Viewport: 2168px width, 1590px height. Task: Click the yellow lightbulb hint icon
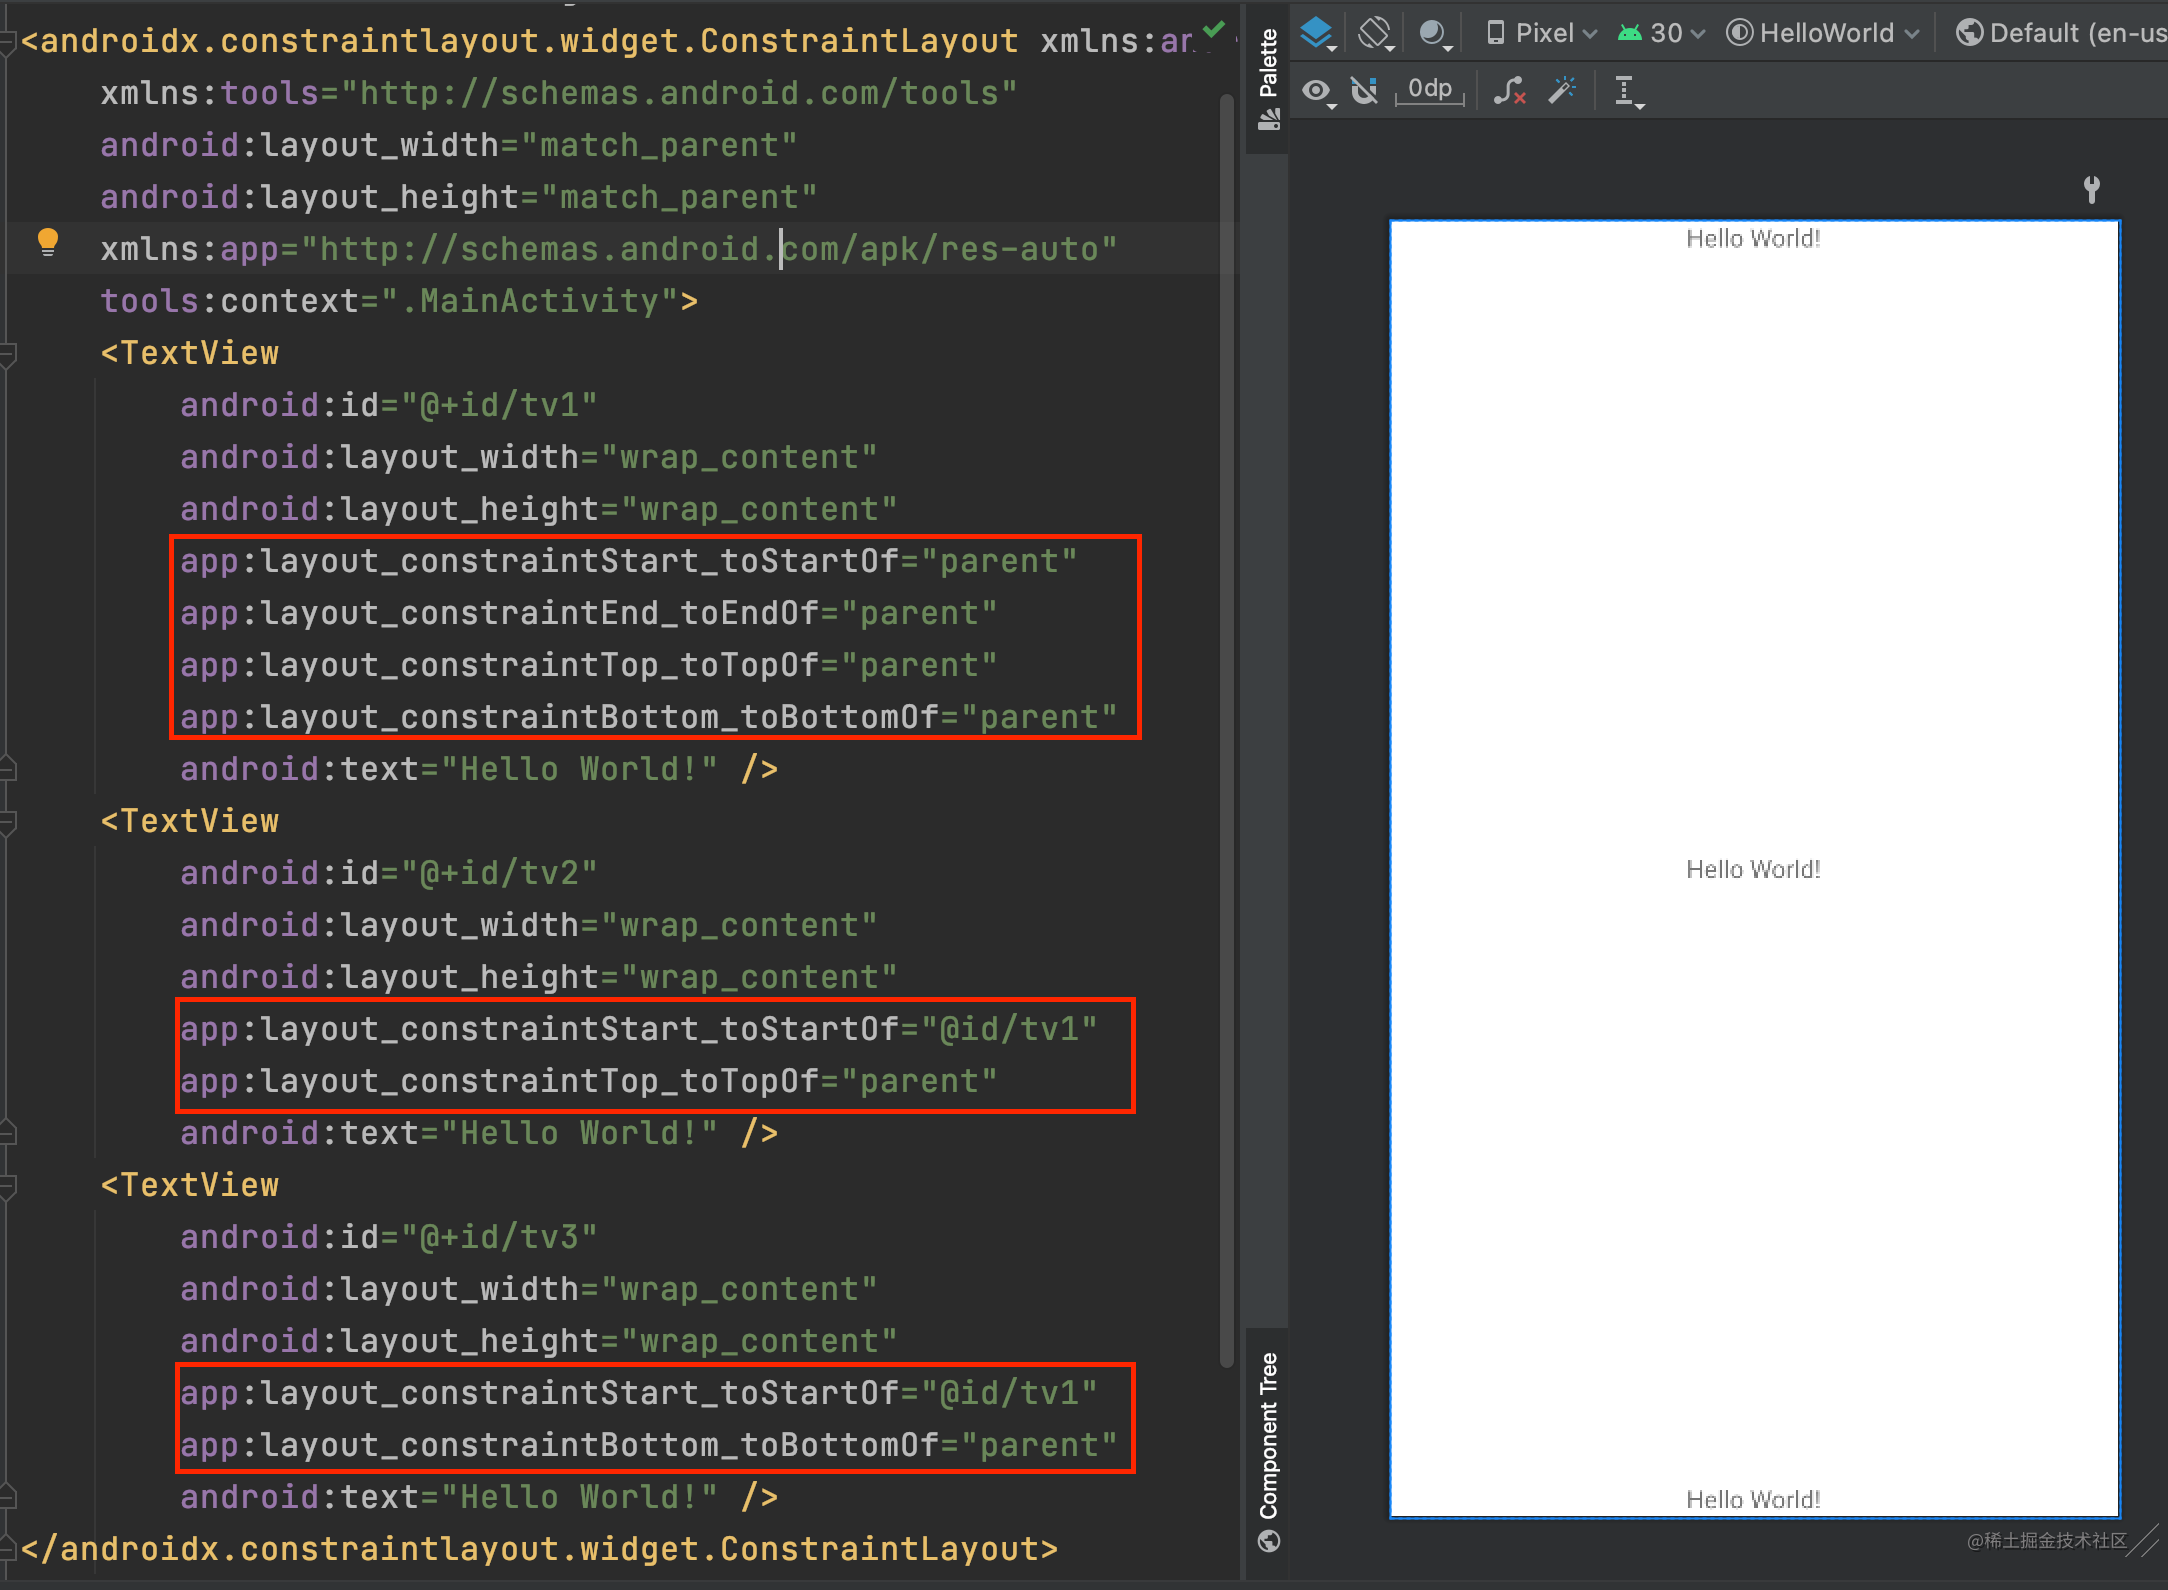pos(47,242)
